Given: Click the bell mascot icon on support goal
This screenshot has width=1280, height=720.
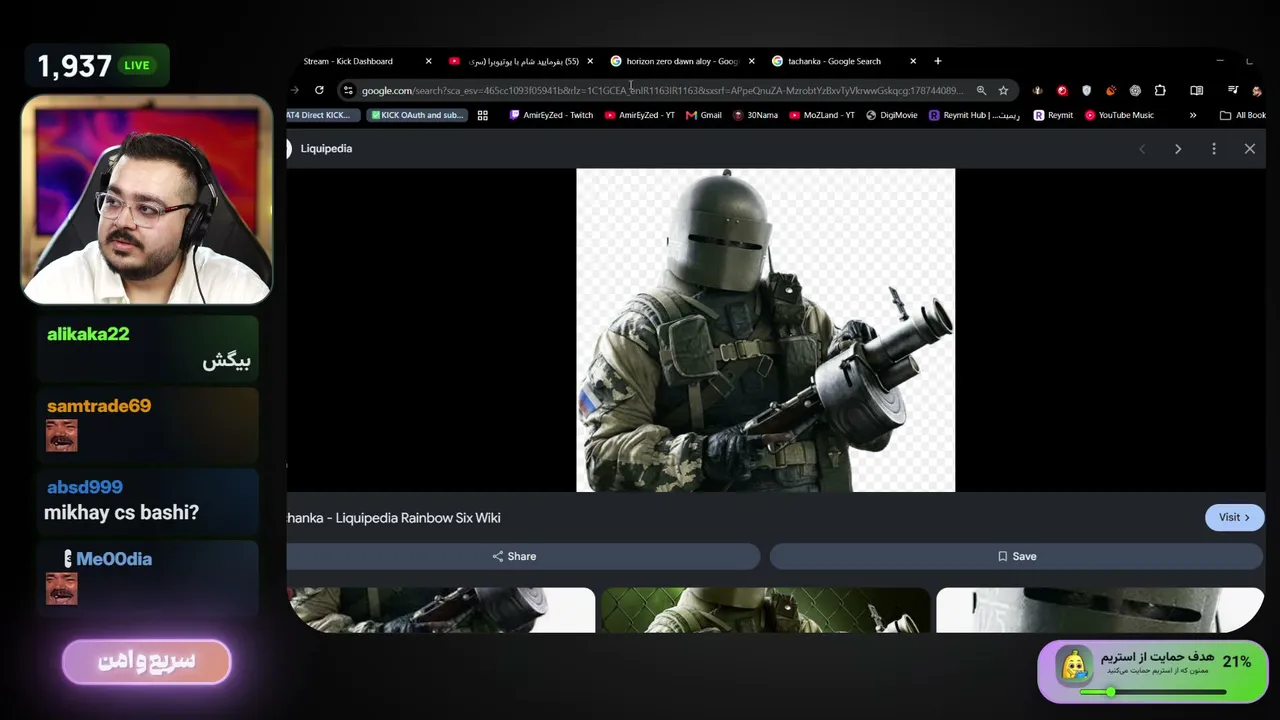Looking at the screenshot, I should [x=1075, y=665].
